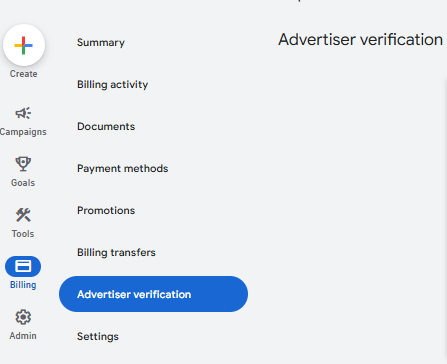Click the Create label text
Image resolution: width=447 pixels, height=364 pixels.
[23, 74]
